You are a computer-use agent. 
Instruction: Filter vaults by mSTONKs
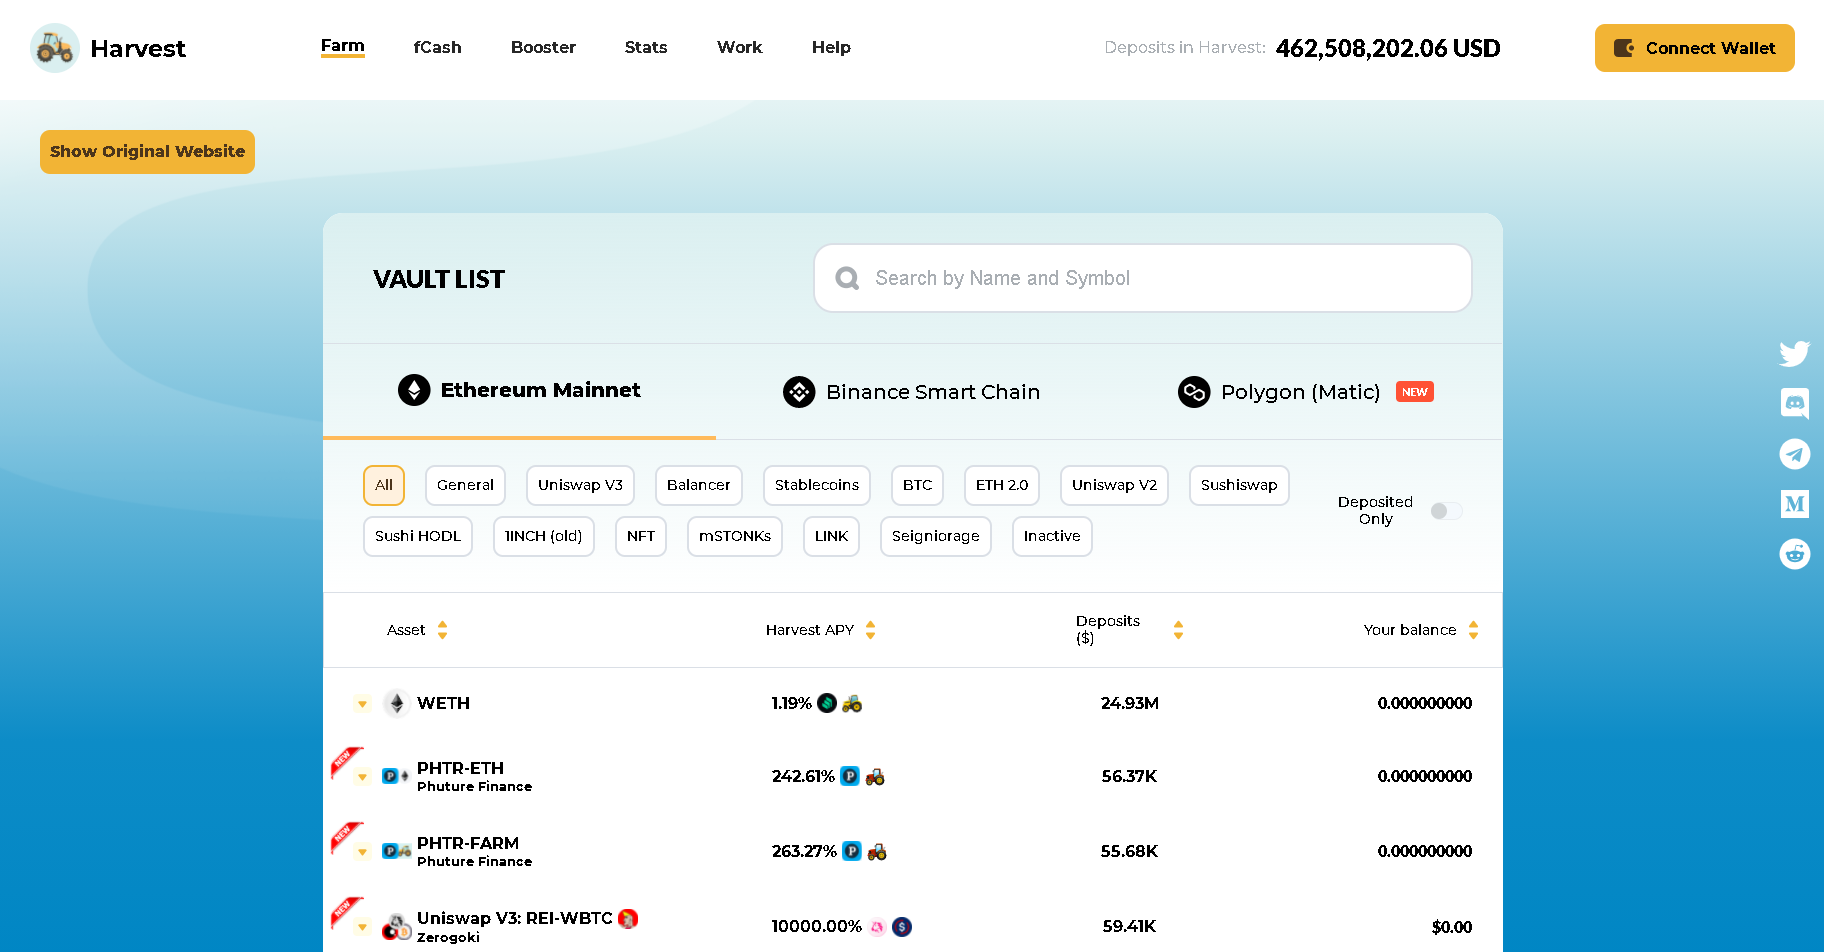[x=735, y=536]
